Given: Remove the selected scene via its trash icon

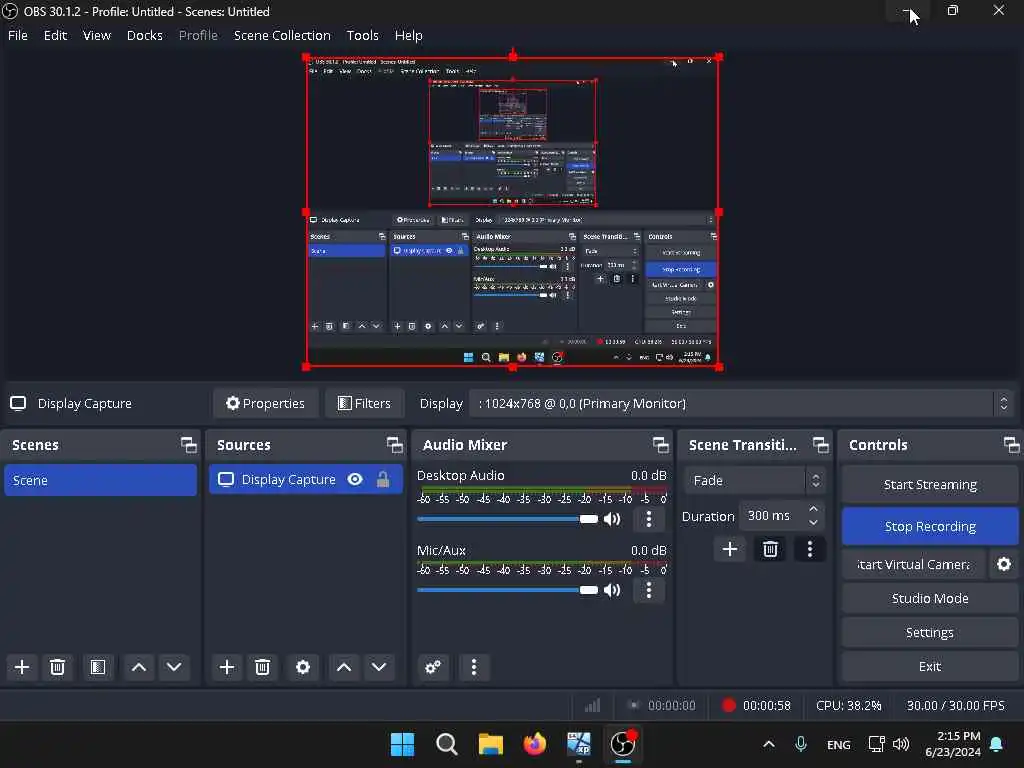Looking at the screenshot, I should [57, 667].
